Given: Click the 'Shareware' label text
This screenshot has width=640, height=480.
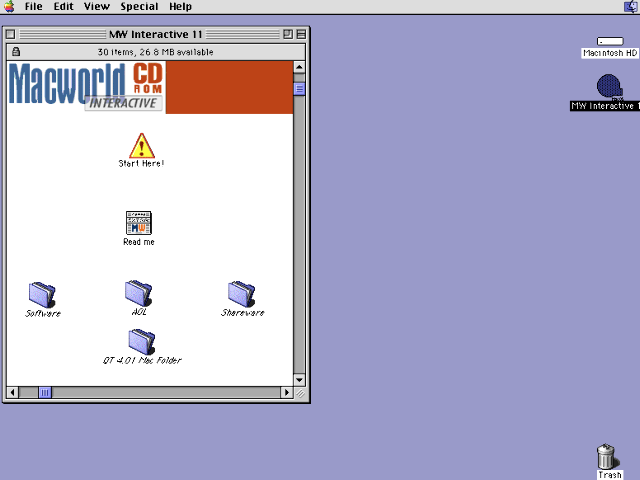Looking at the screenshot, I should click(242, 313).
